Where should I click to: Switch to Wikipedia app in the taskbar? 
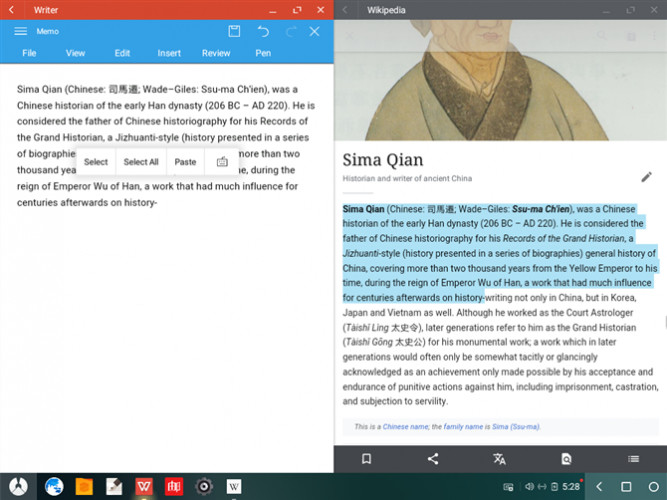[x=234, y=486]
